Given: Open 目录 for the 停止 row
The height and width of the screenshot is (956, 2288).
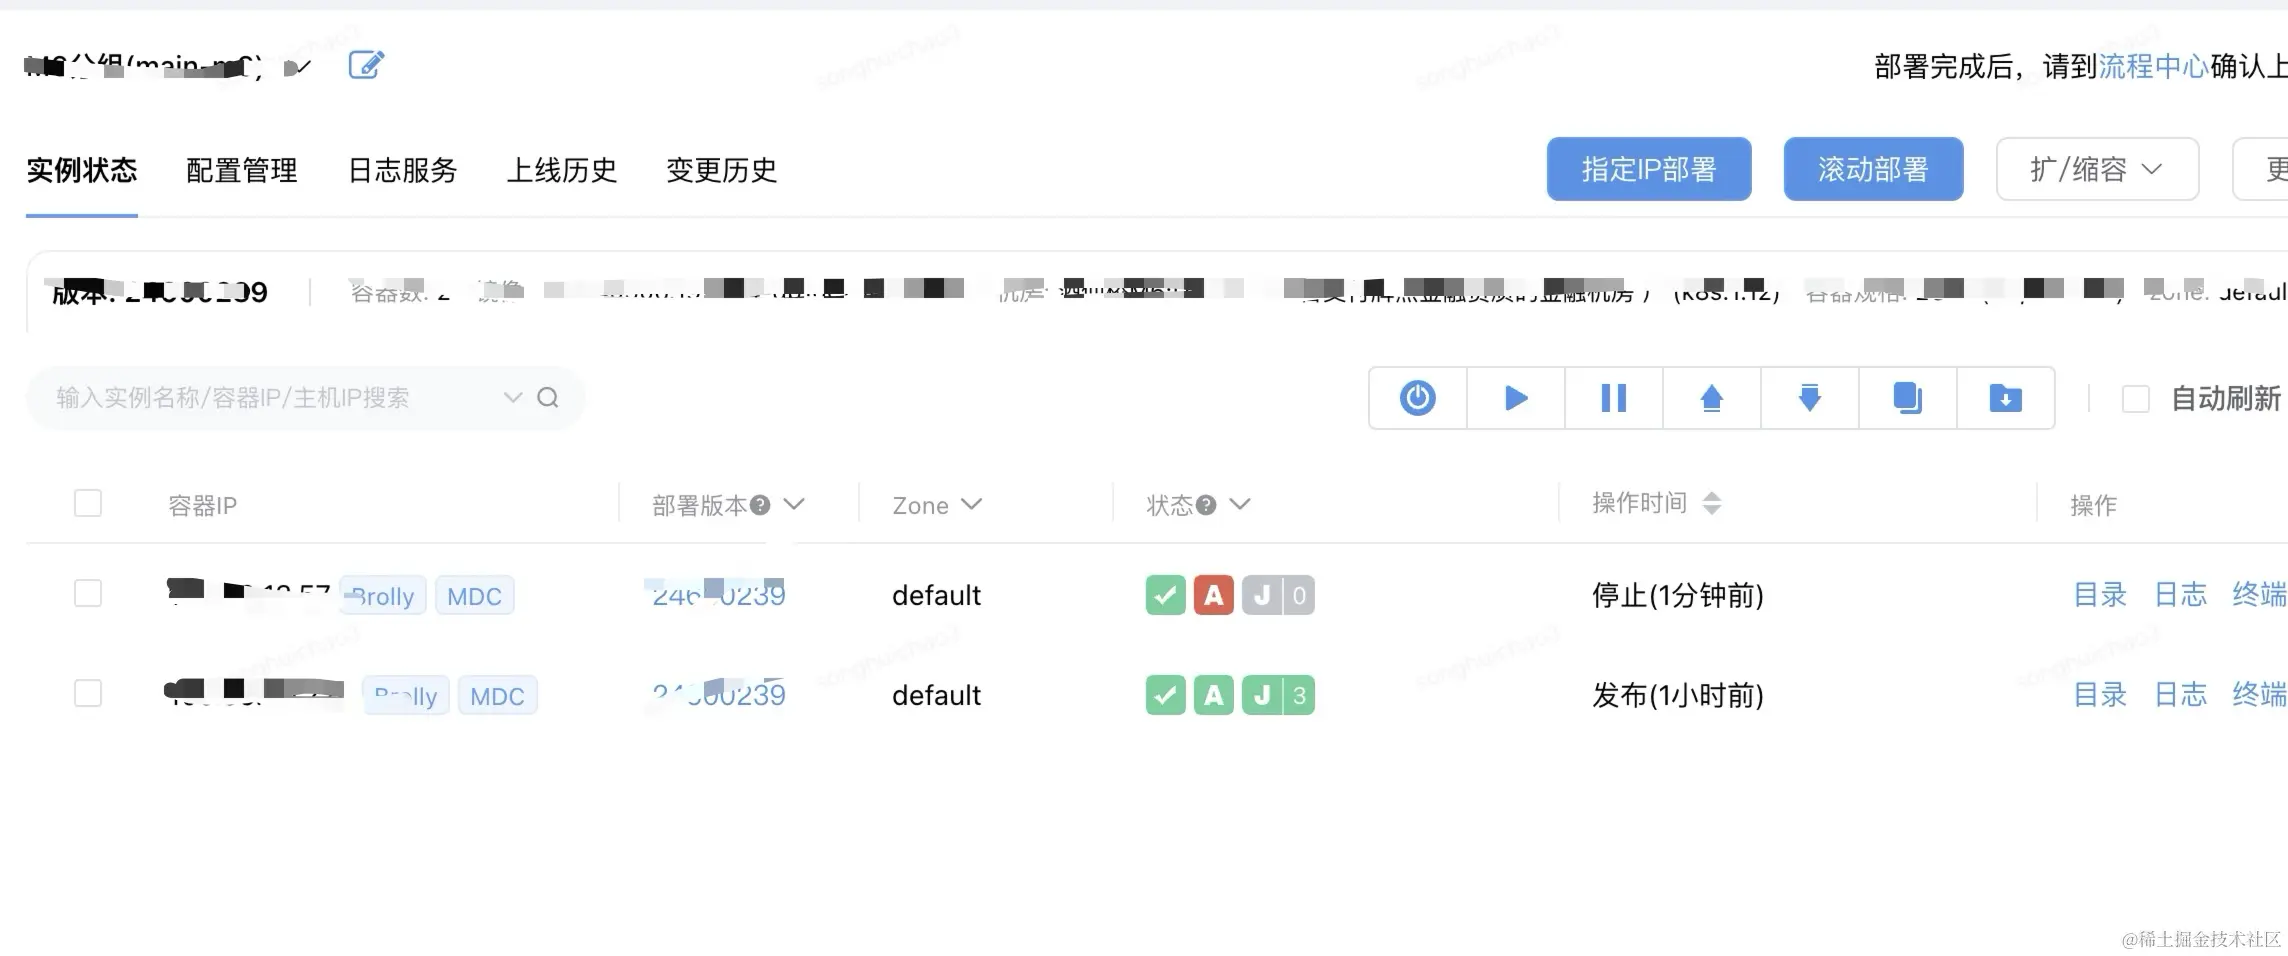Looking at the screenshot, I should tap(2100, 595).
